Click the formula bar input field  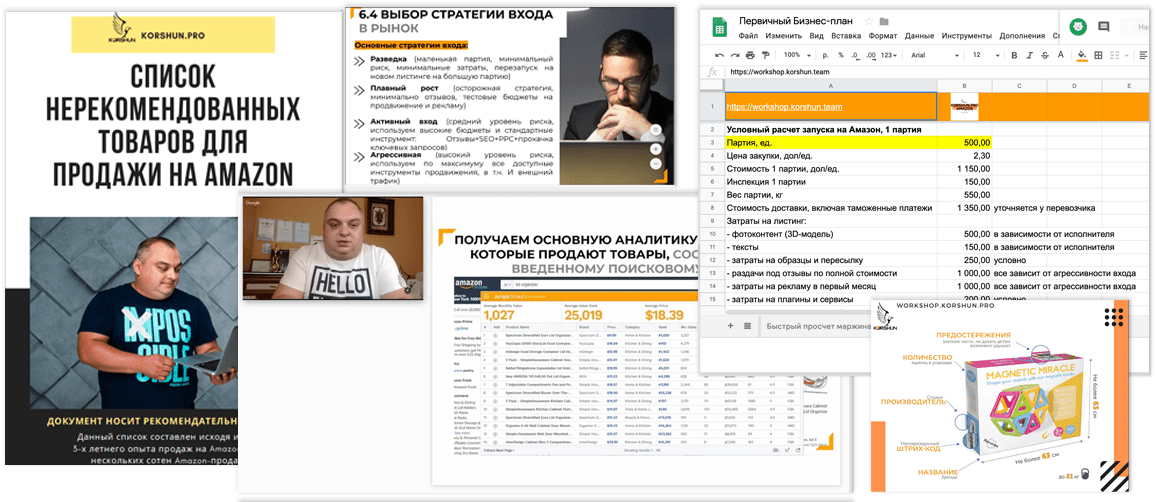click(936, 72)
